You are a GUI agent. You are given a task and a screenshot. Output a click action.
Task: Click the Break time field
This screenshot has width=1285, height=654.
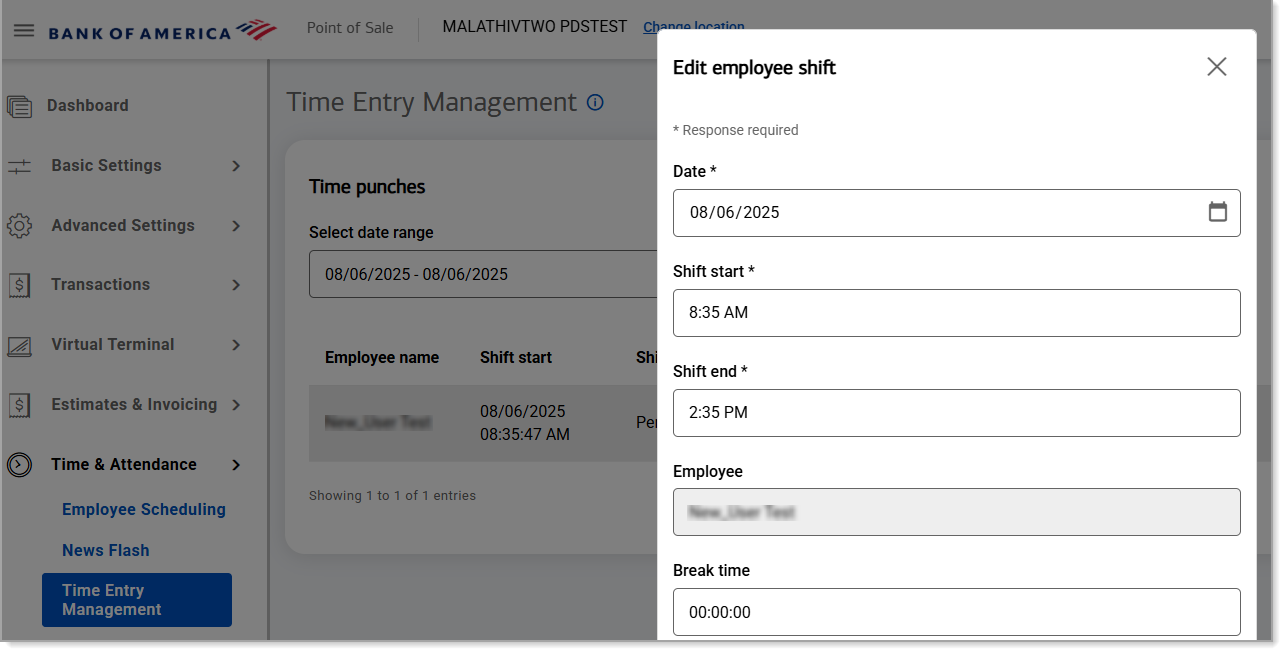point(956,612)
